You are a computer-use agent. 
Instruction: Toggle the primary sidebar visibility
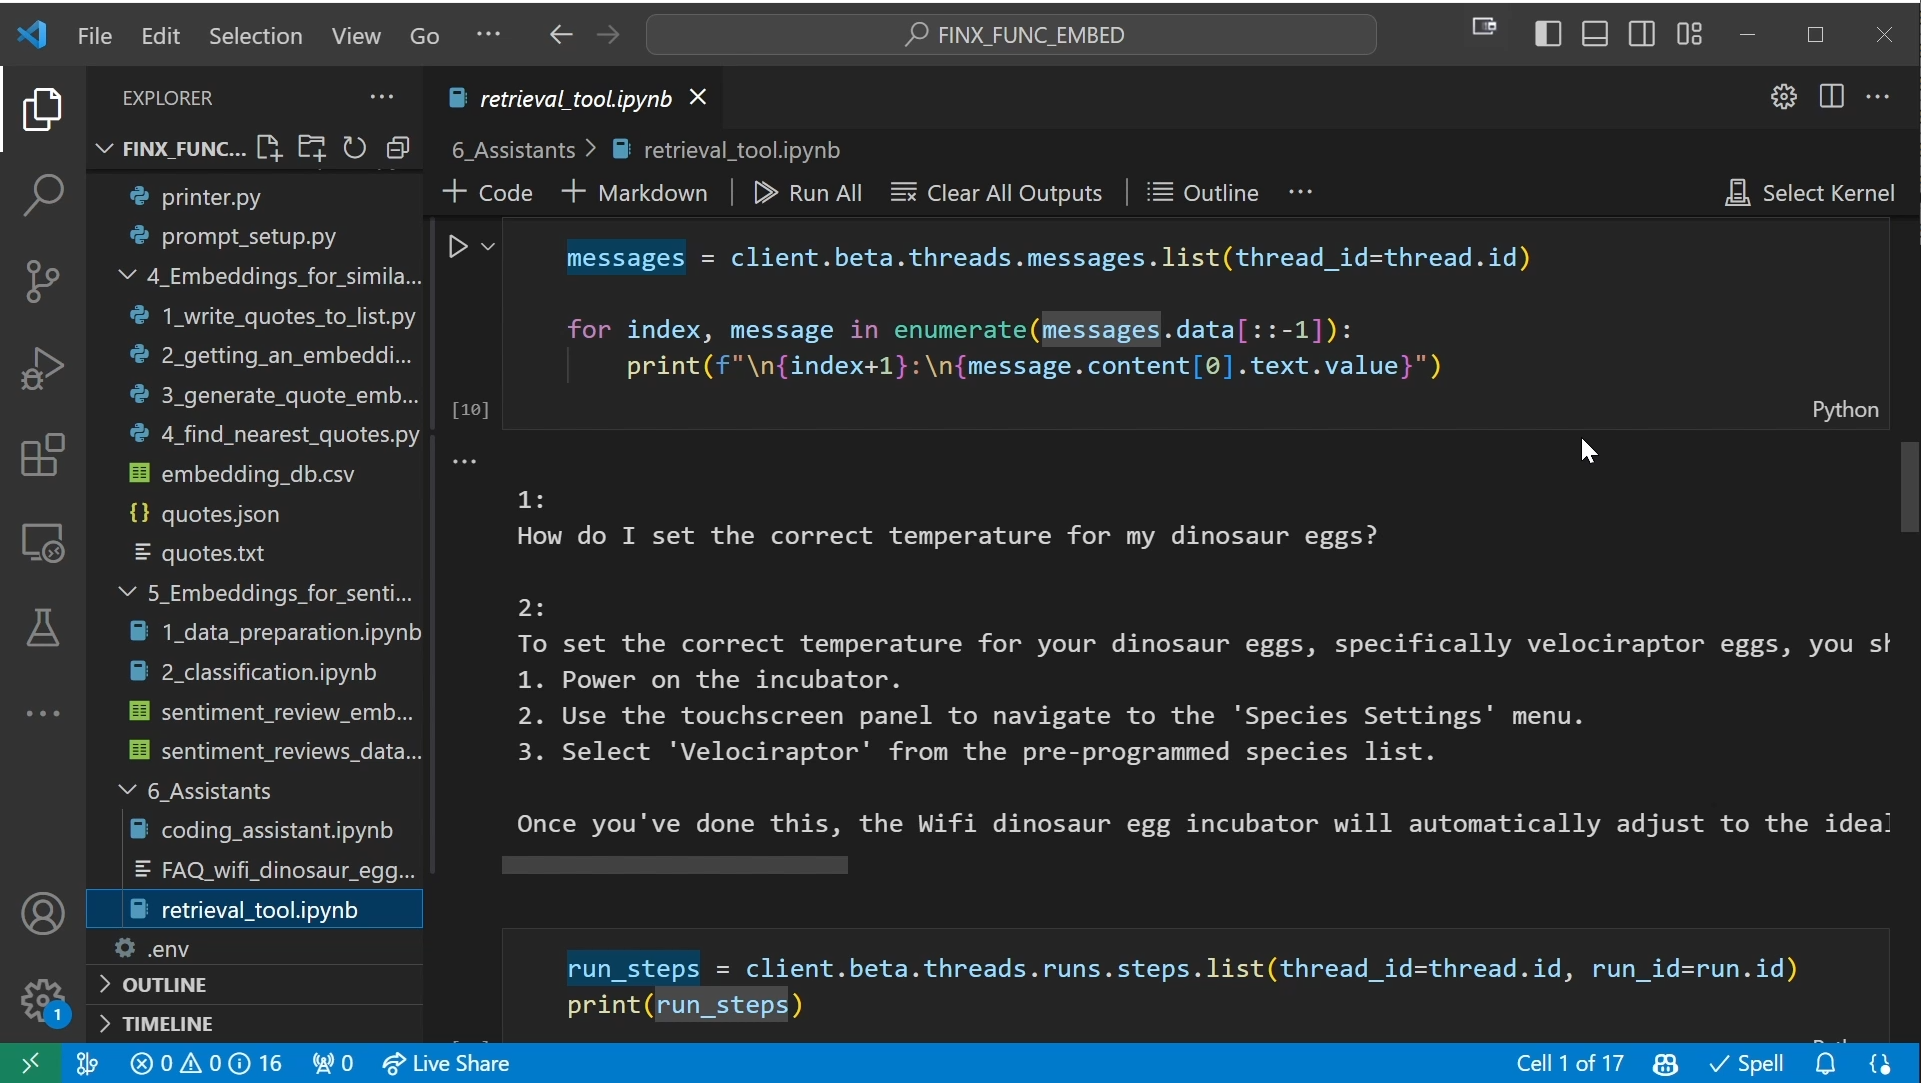tap(1548, 33)
